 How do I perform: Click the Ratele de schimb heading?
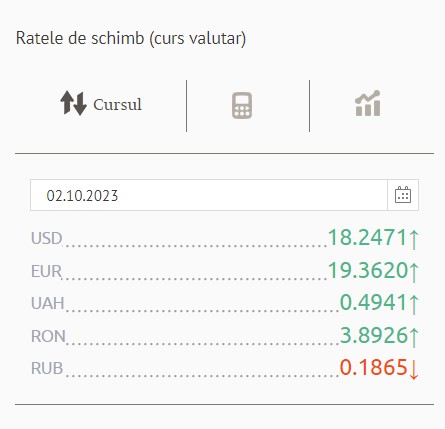(x=131, y=38)
